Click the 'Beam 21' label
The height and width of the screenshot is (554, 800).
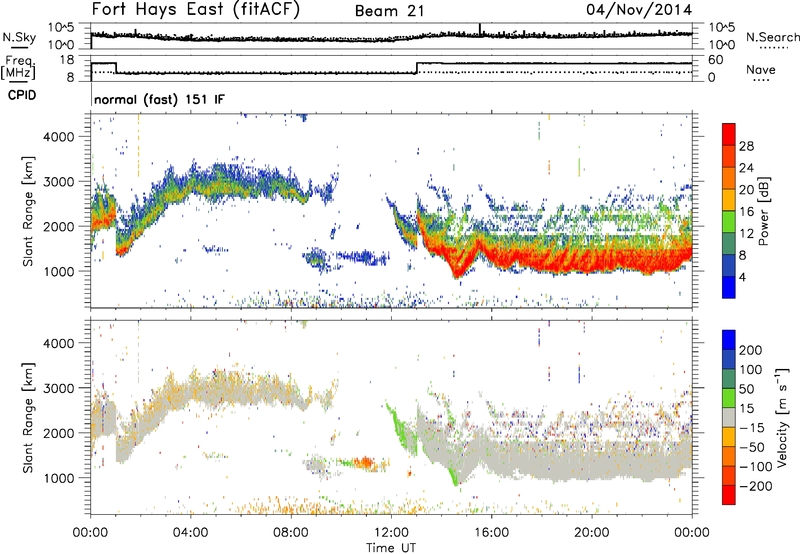click(x=390, y=11)
